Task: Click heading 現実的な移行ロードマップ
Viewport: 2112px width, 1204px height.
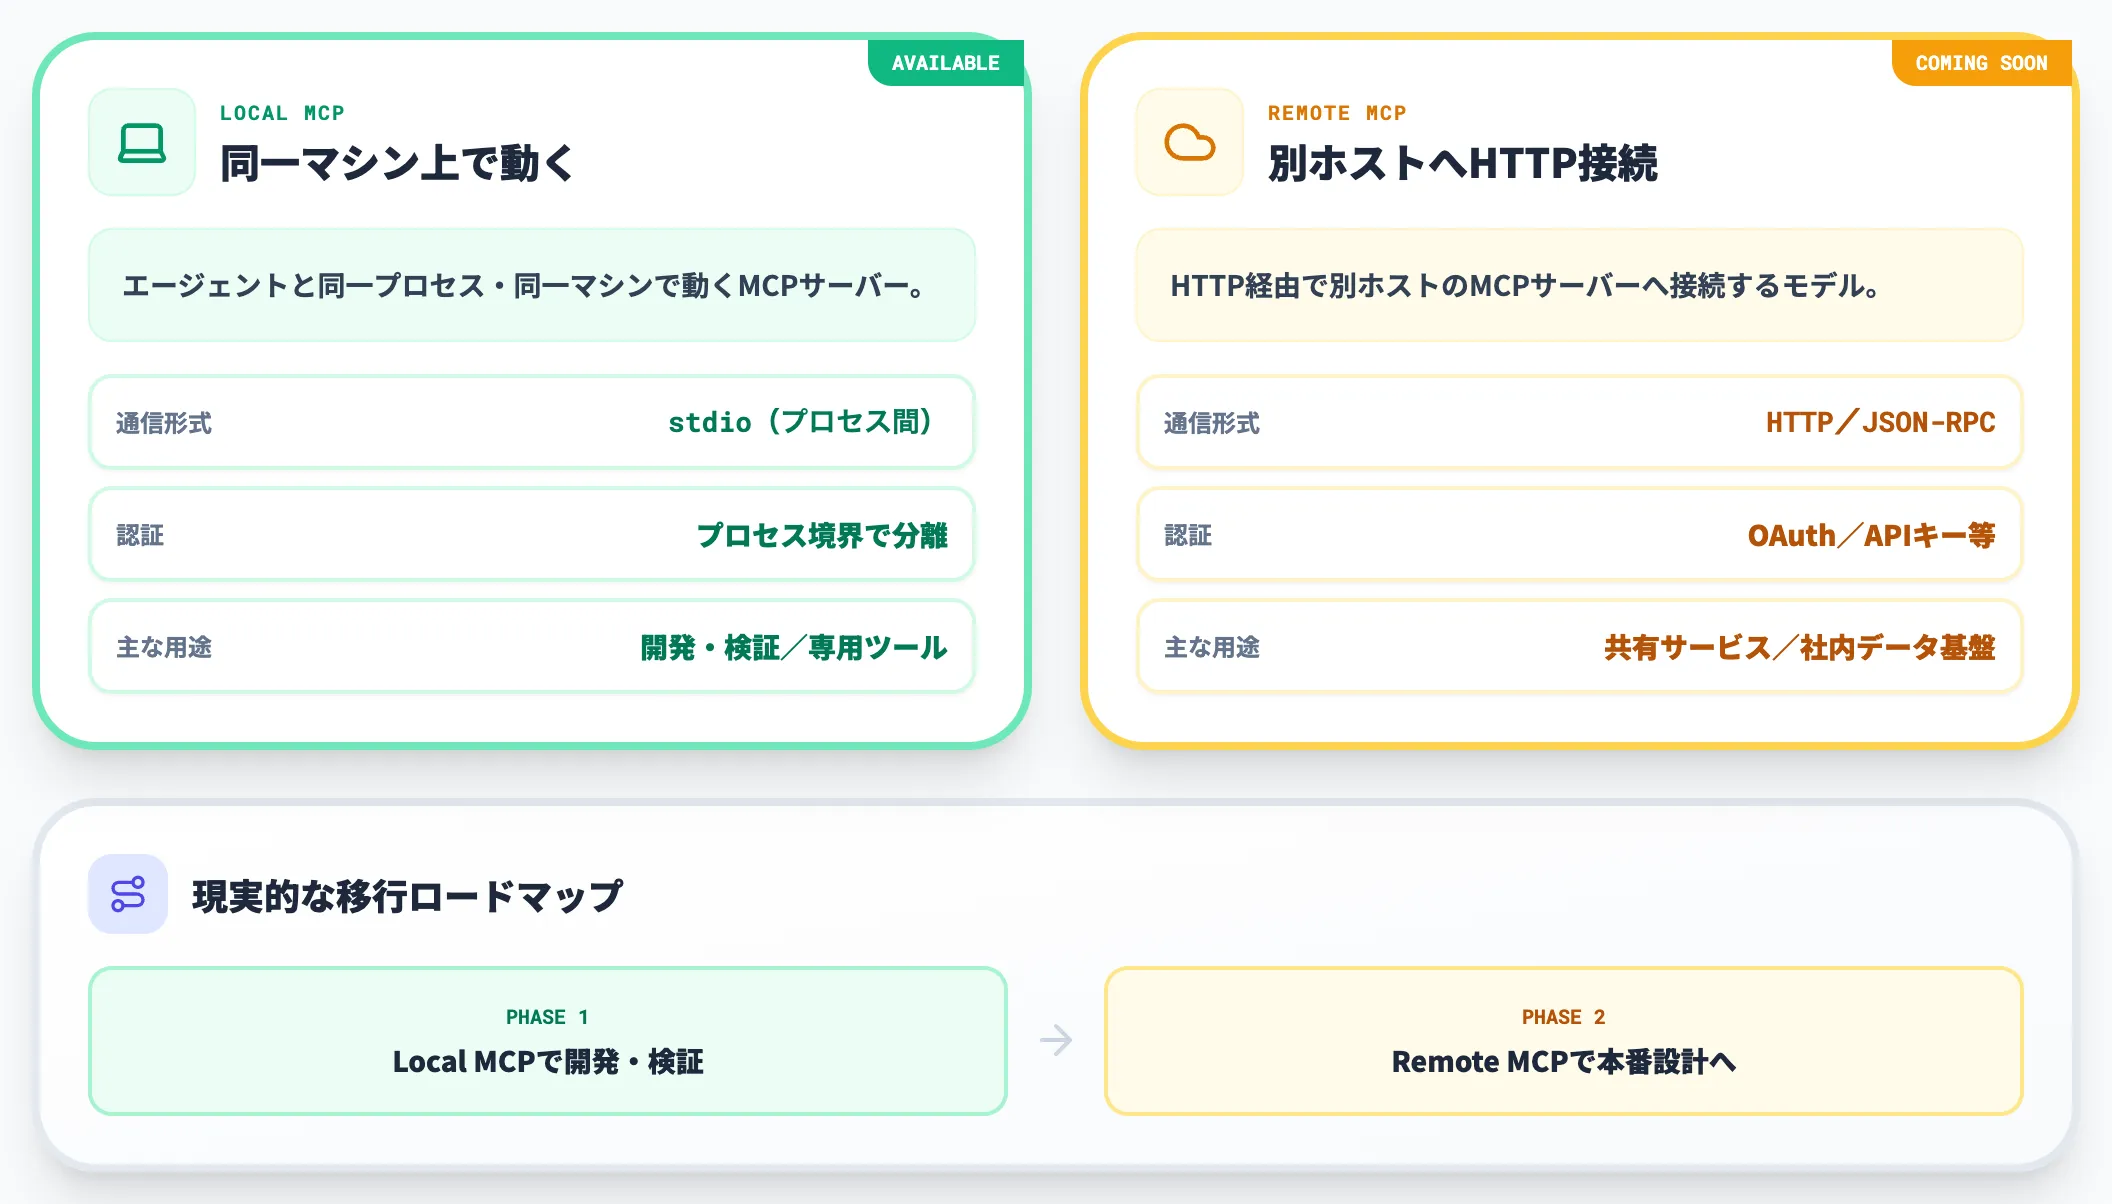Action: pos(408,896)
